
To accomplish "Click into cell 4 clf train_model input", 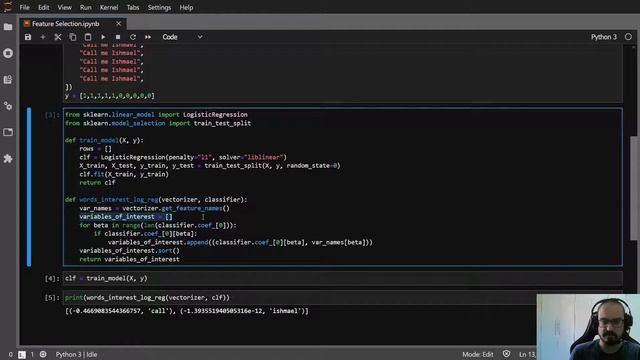I will pos(342,278).
